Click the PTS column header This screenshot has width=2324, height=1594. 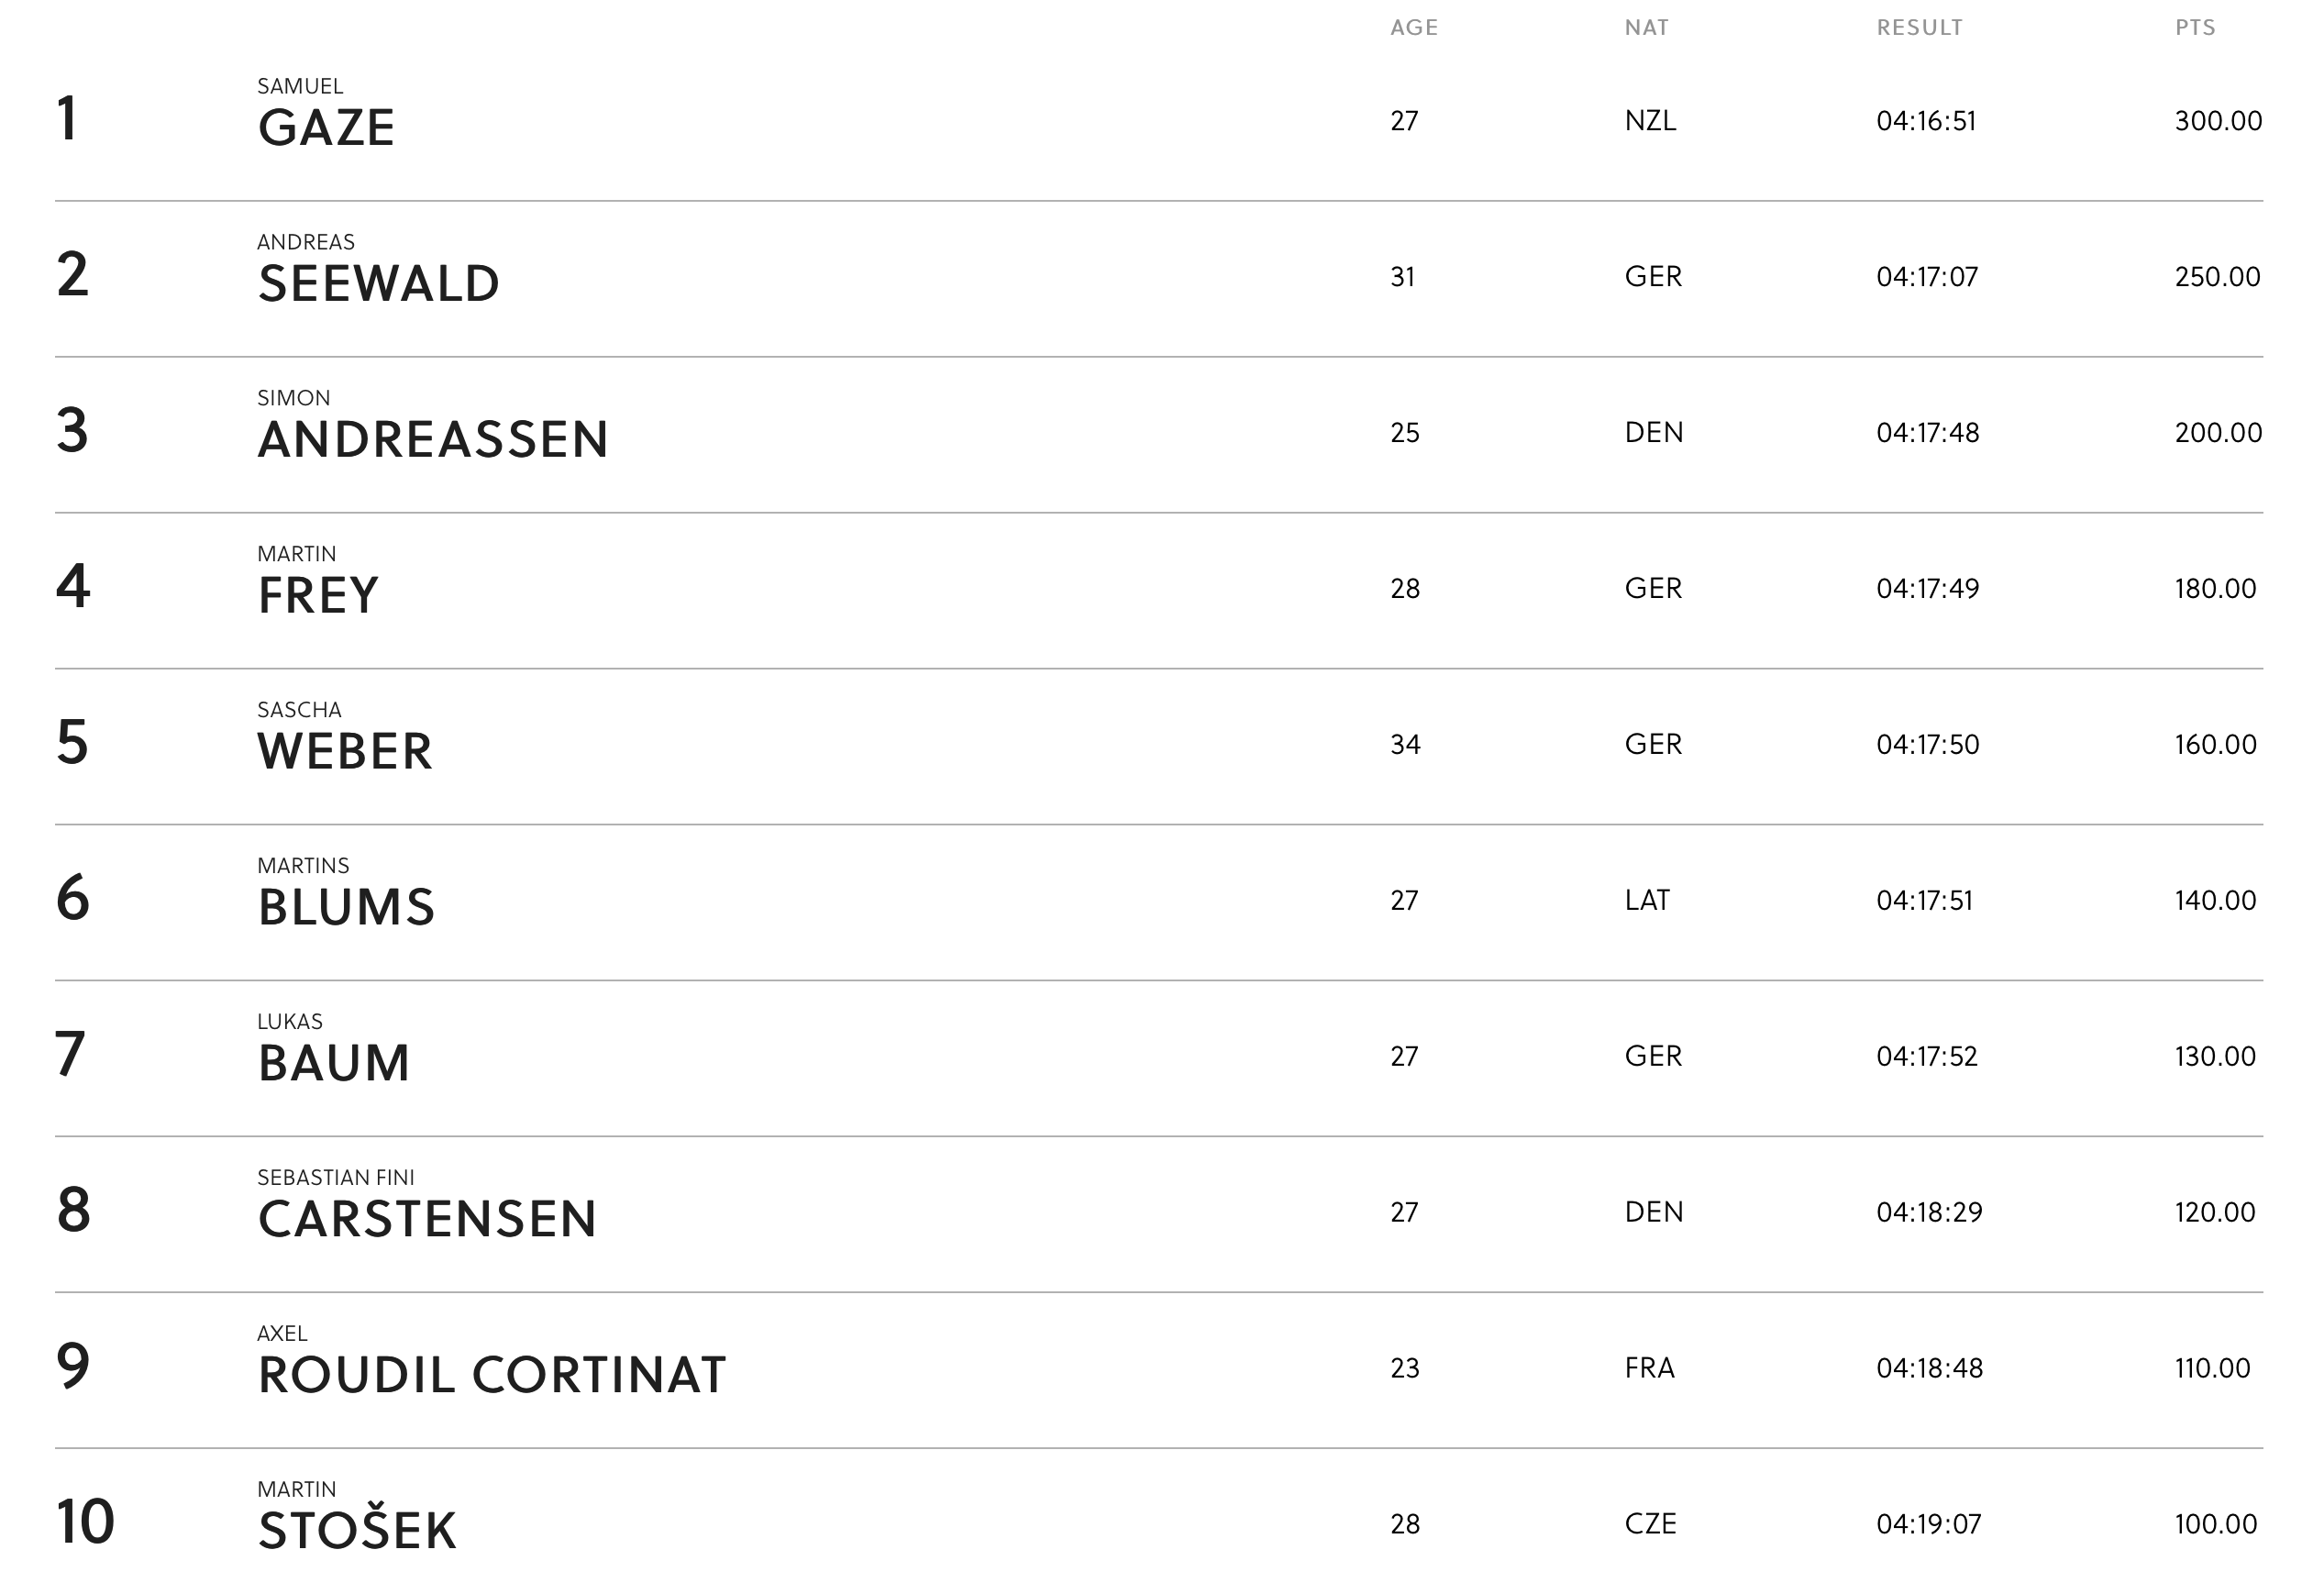(x=2195, y=28)
